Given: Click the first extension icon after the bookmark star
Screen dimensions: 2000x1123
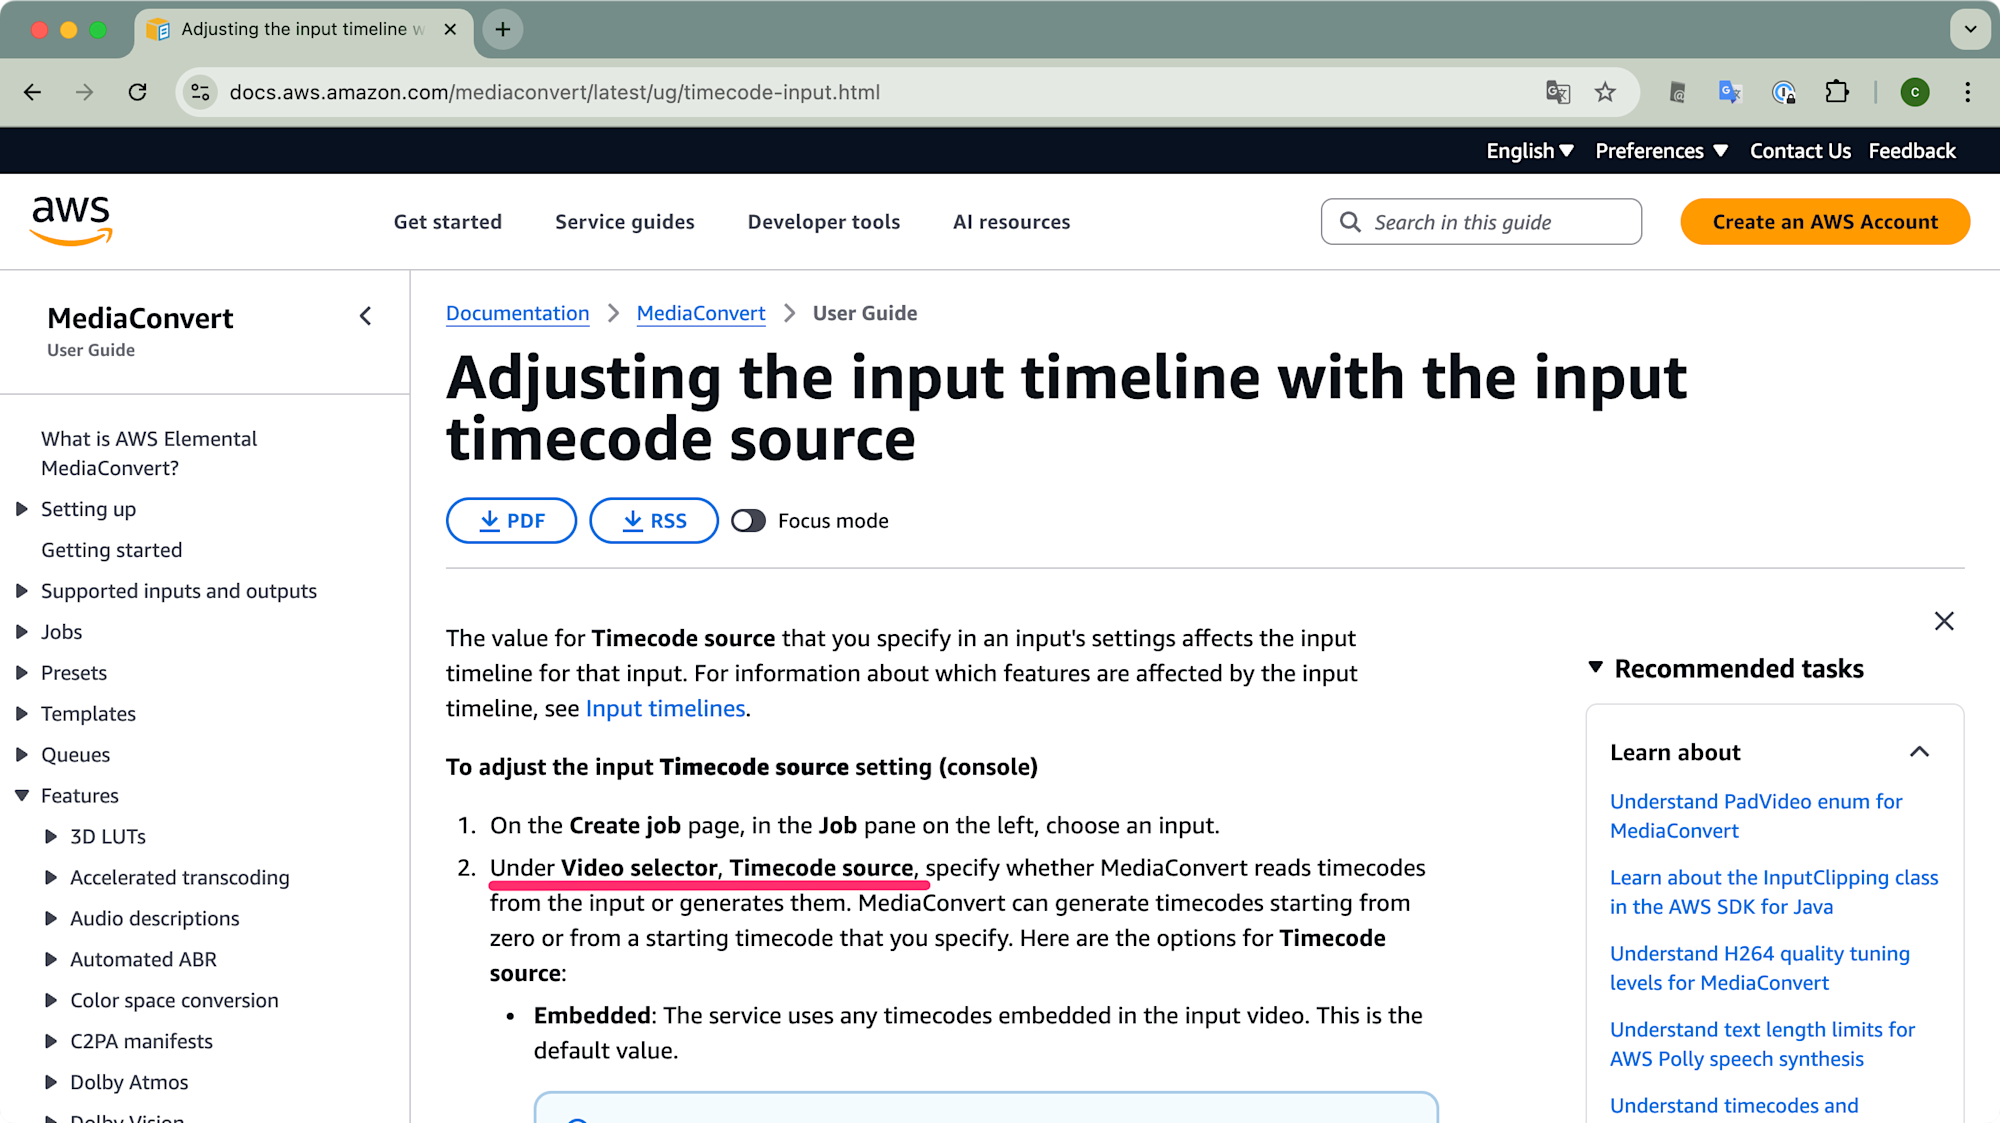Looking at the screenshot, I should pyautogui.click(x=1678, y=92).
